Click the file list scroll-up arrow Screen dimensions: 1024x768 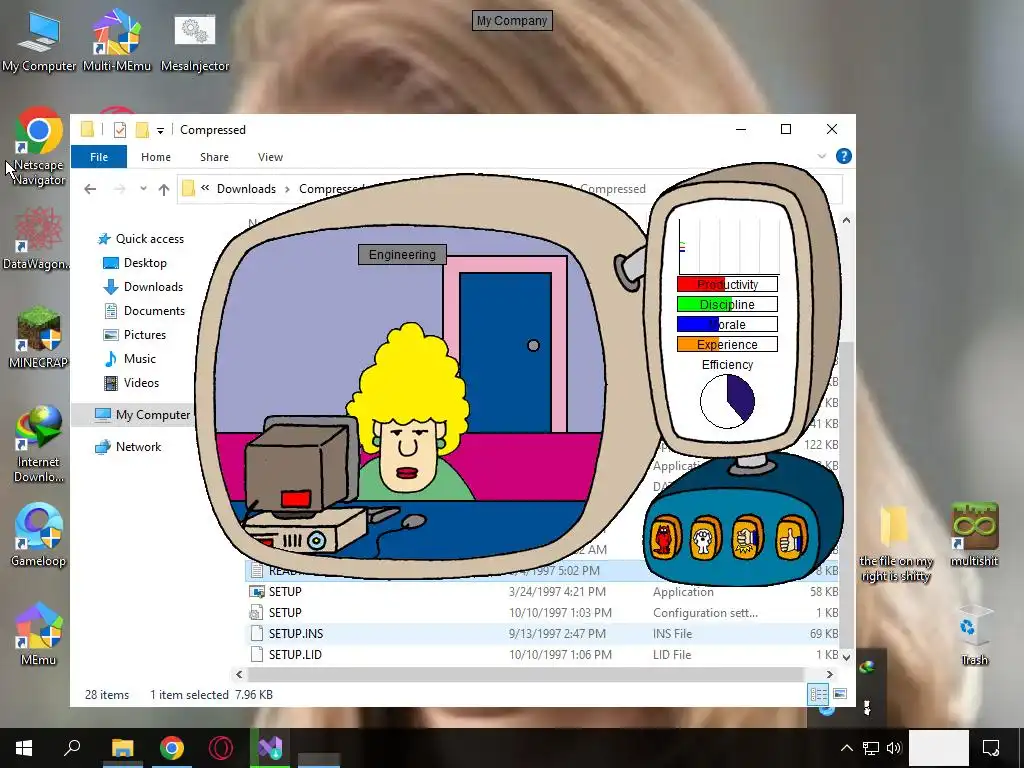click(846, 221)
